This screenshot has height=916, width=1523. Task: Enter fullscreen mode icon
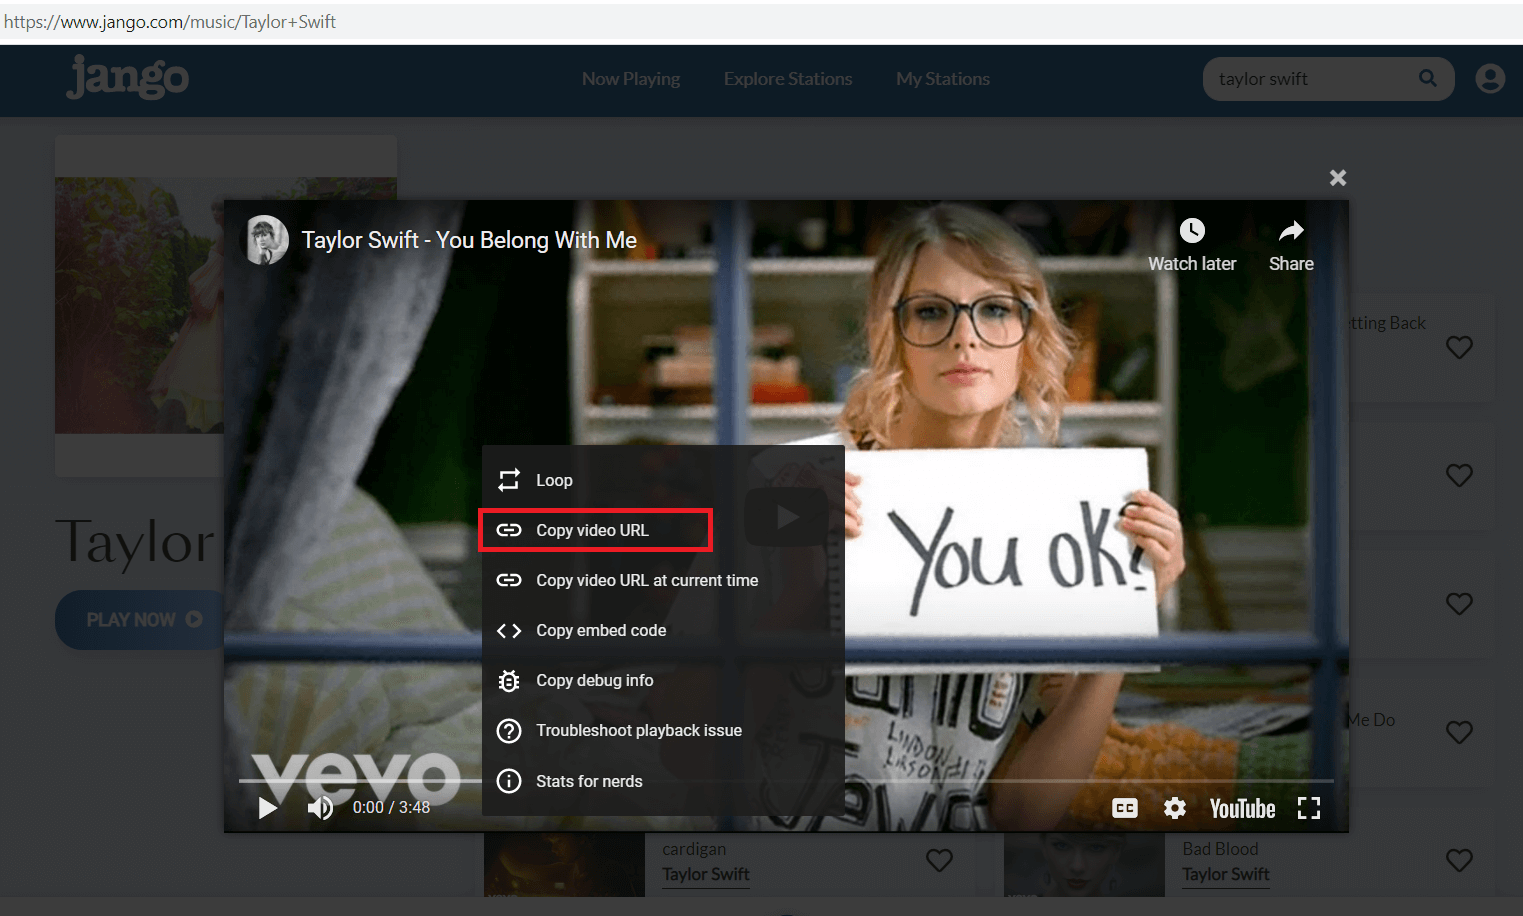click(1309, 808)
